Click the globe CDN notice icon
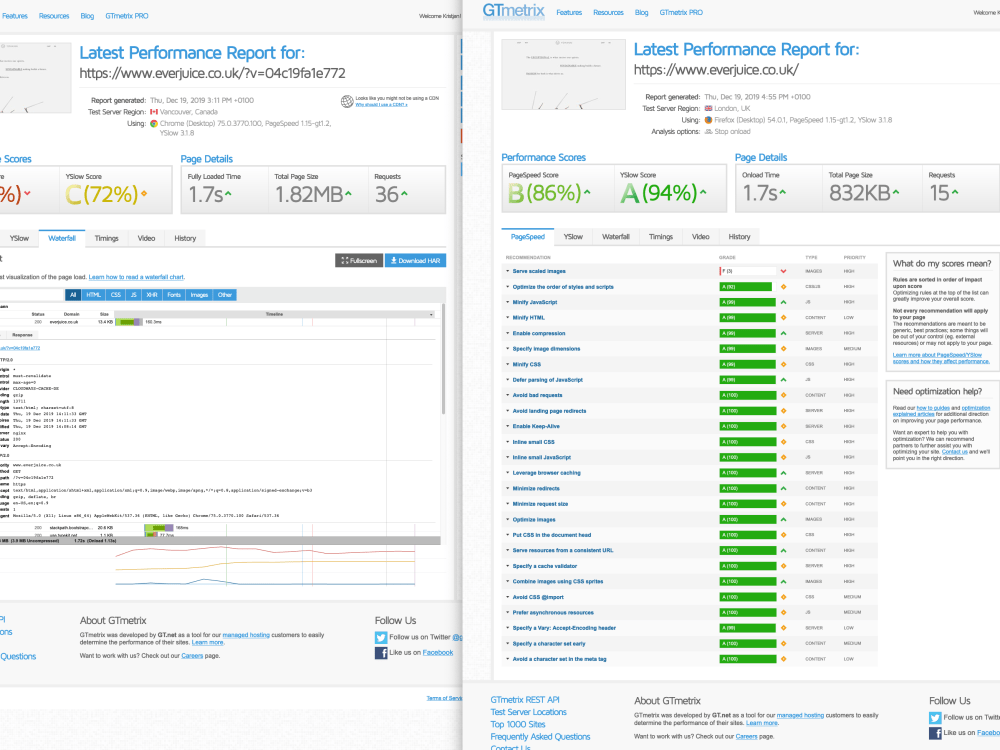The image size is (1000, 750). [347, 101]
